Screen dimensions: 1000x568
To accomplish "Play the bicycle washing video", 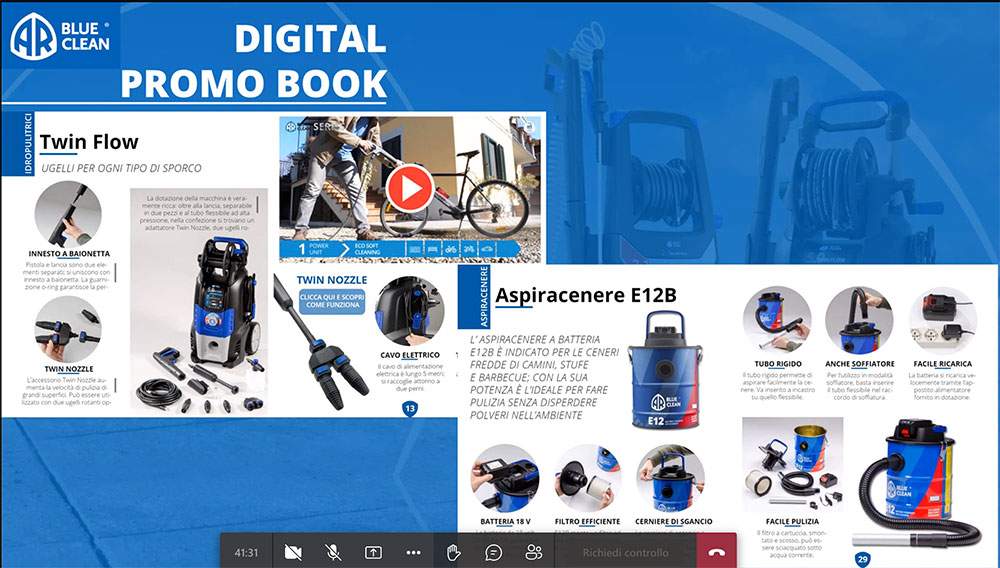I will (x=409, y=189).
